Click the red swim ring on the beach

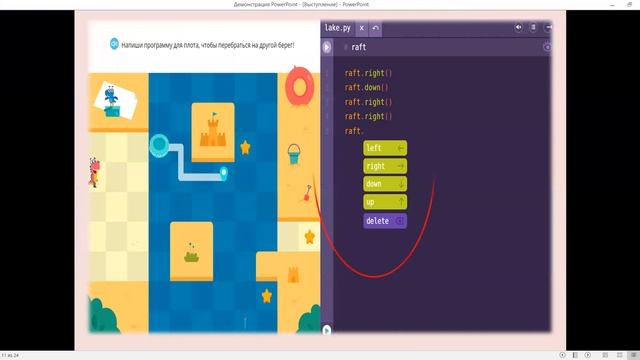click(x=300, y=87)
